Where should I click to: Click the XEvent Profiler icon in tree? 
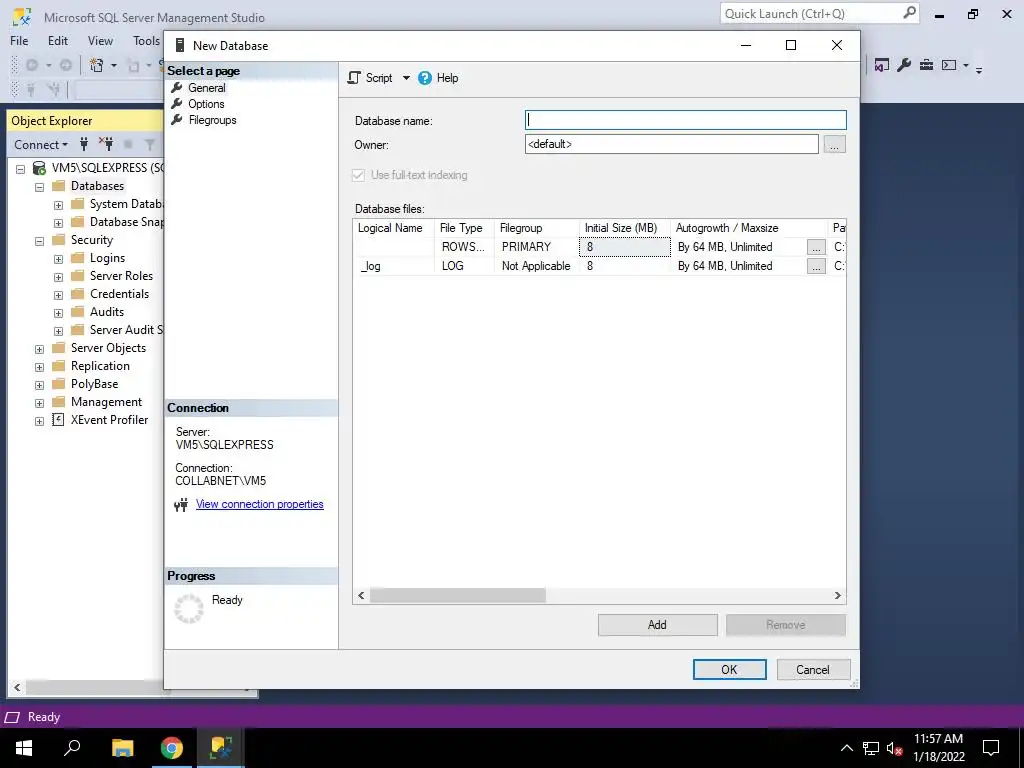tap(58, 419)
